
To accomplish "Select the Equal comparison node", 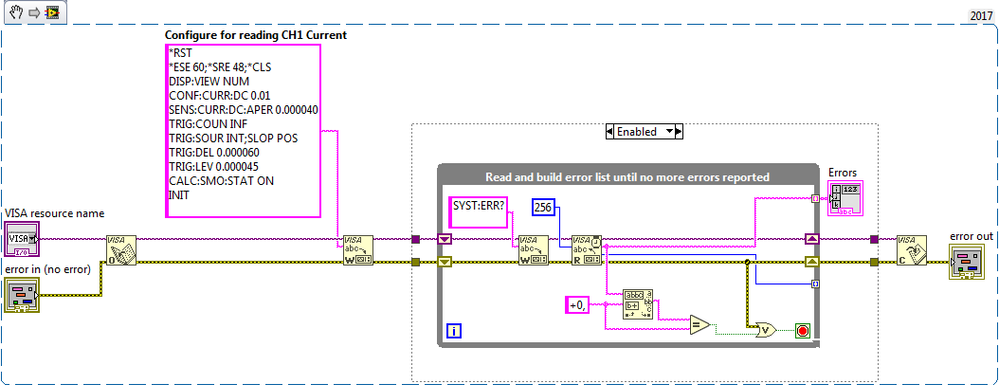I will [x=700, y=325].
